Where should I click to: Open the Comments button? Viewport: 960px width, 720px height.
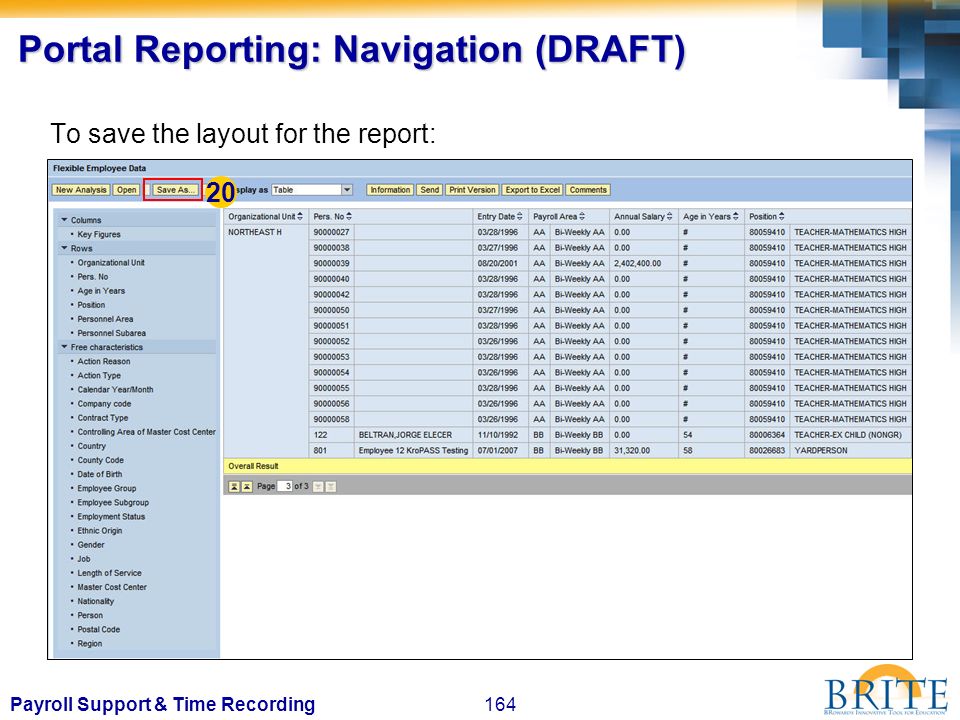pos(588,190)
